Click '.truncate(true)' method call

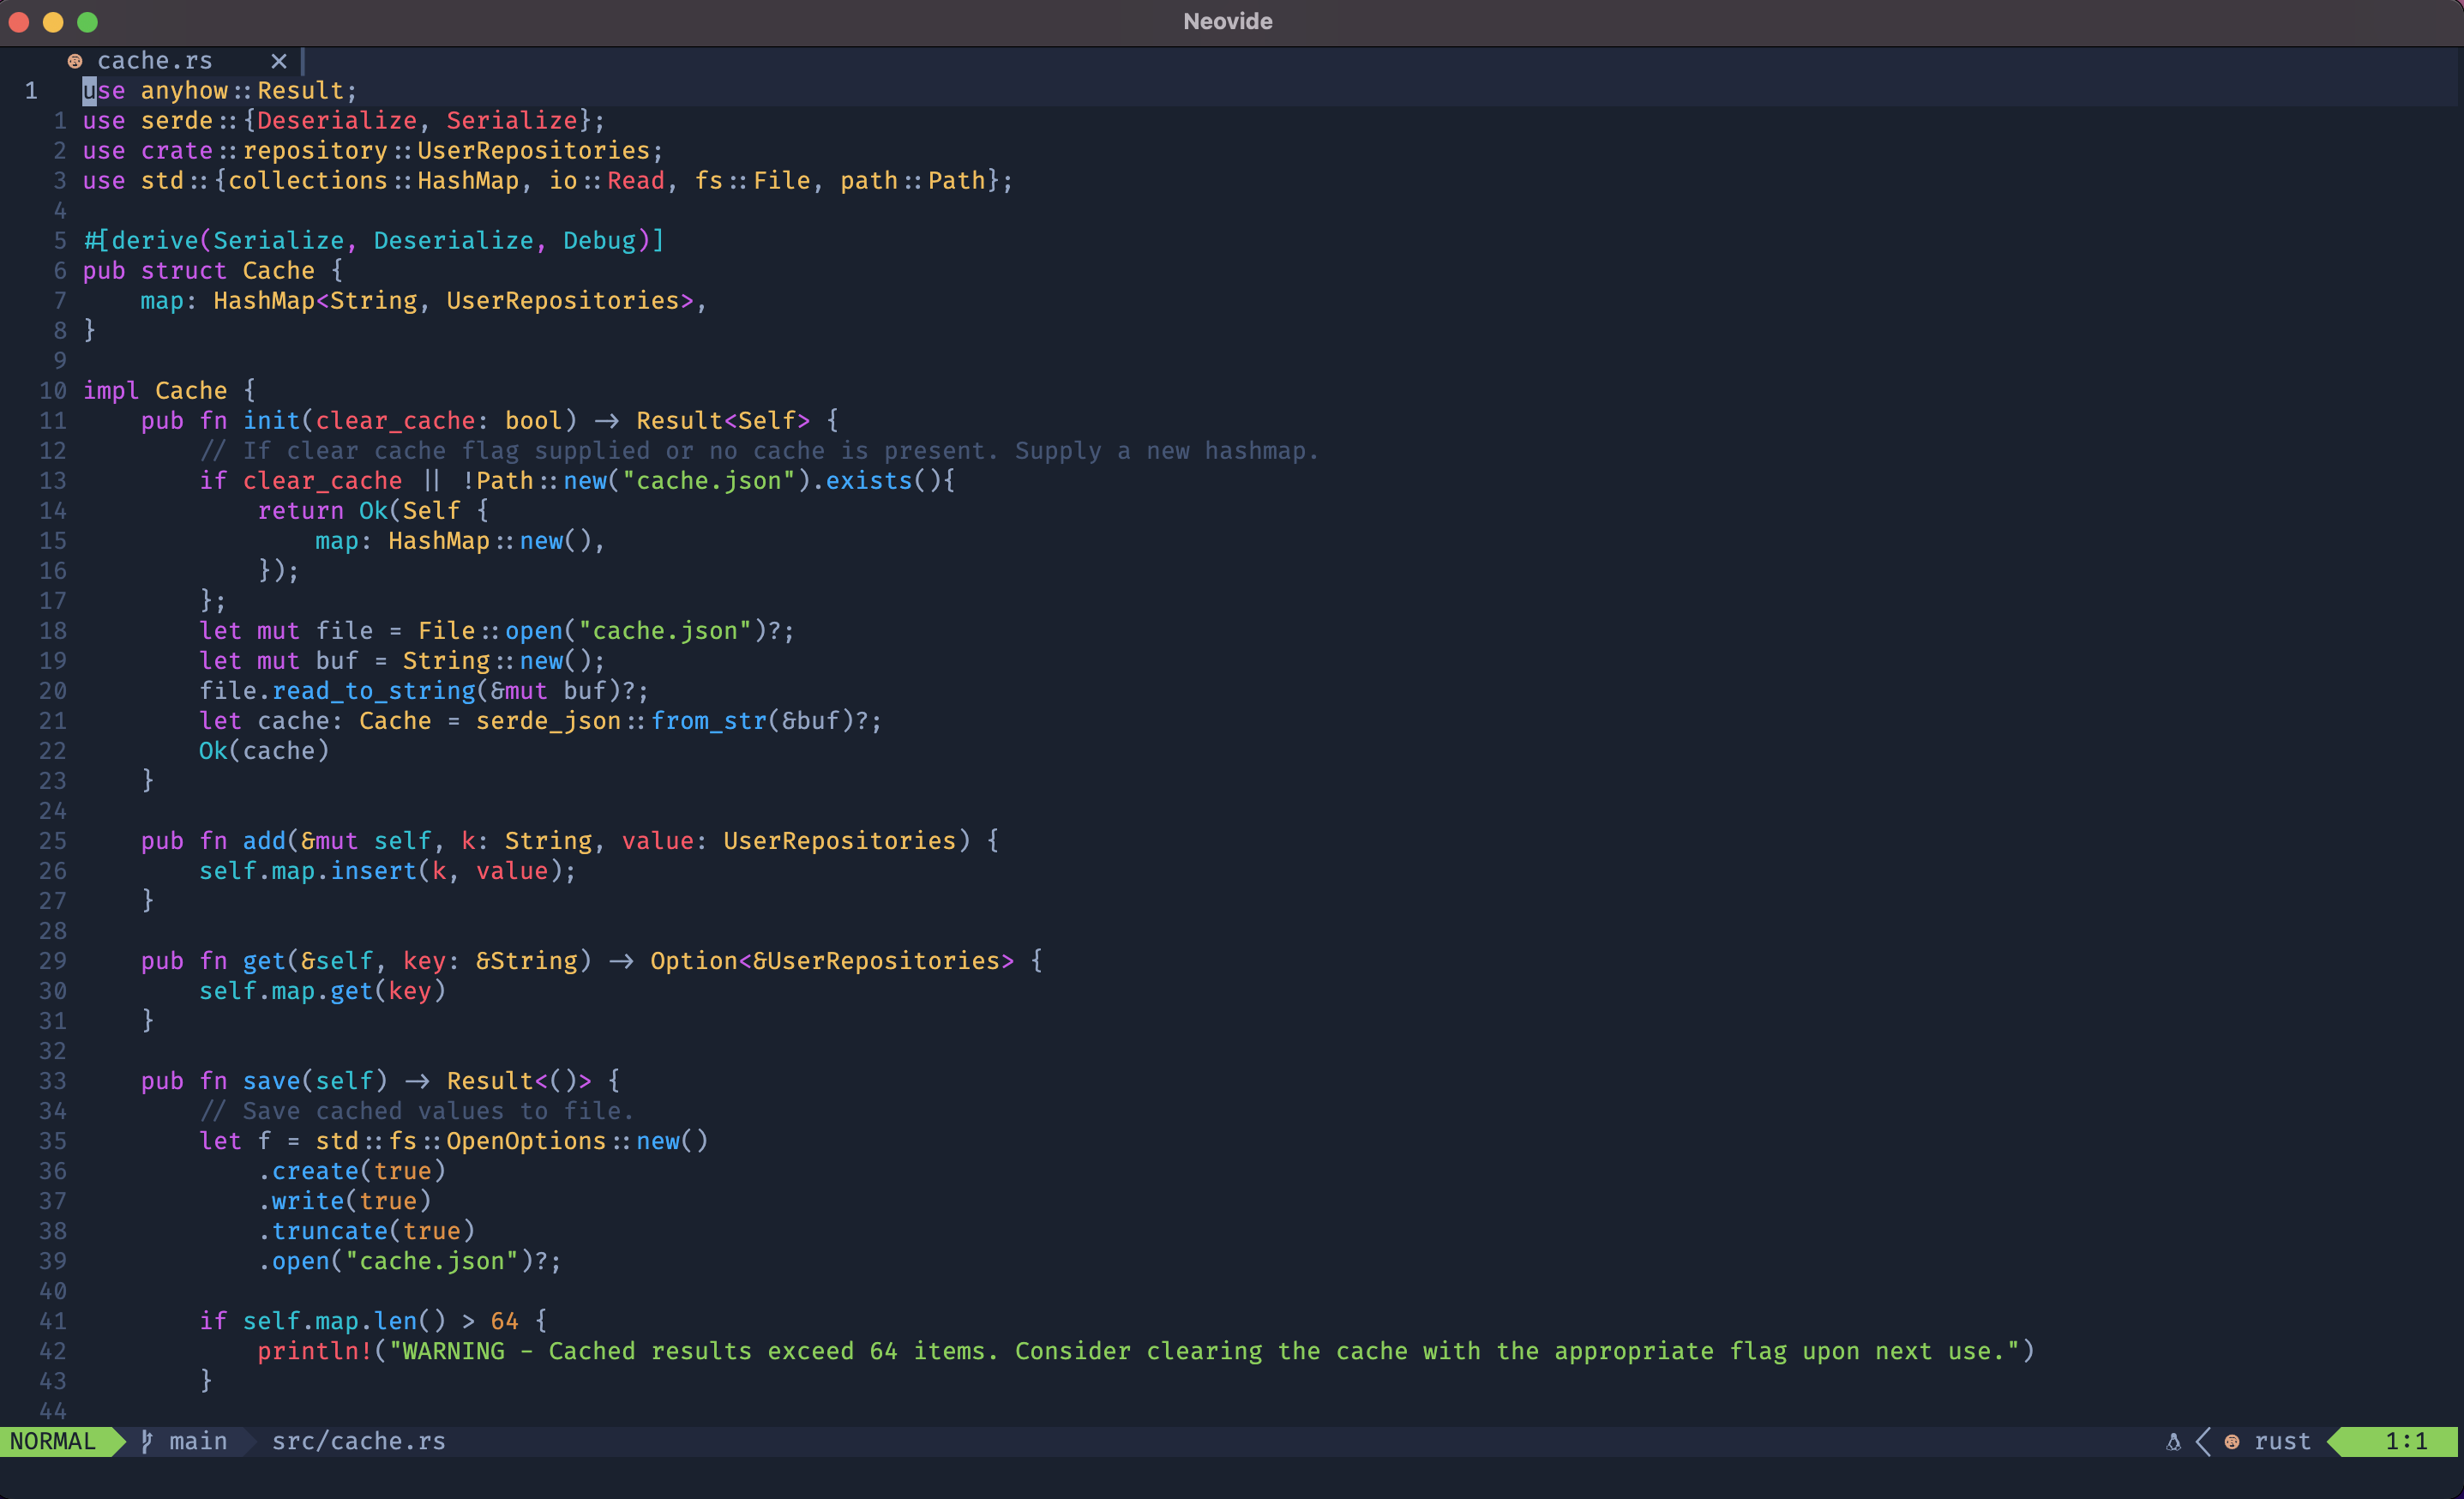(x=366, y=1231)
